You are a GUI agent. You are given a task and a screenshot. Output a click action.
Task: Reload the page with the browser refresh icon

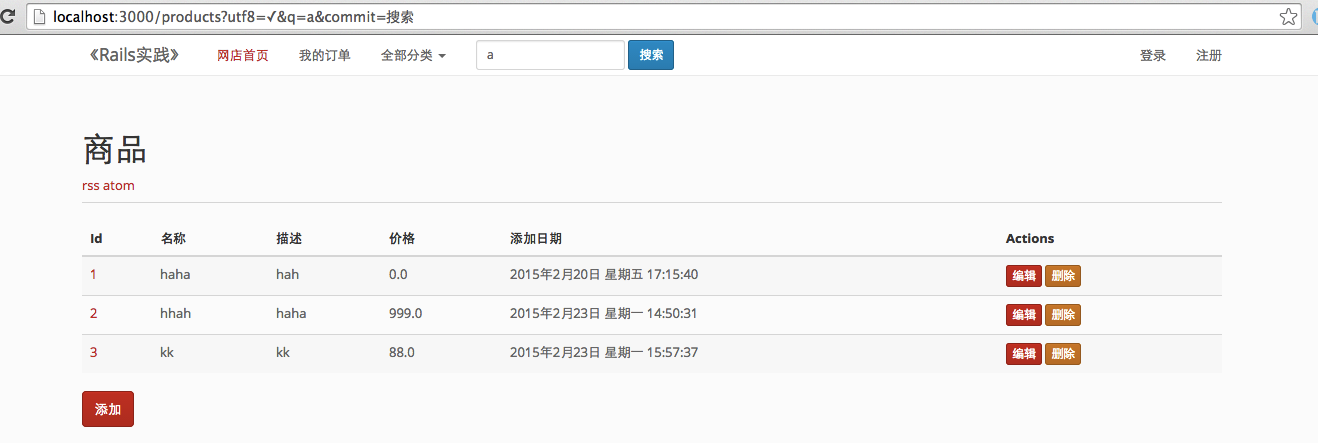pyautogui.click(x=9, y=17)
